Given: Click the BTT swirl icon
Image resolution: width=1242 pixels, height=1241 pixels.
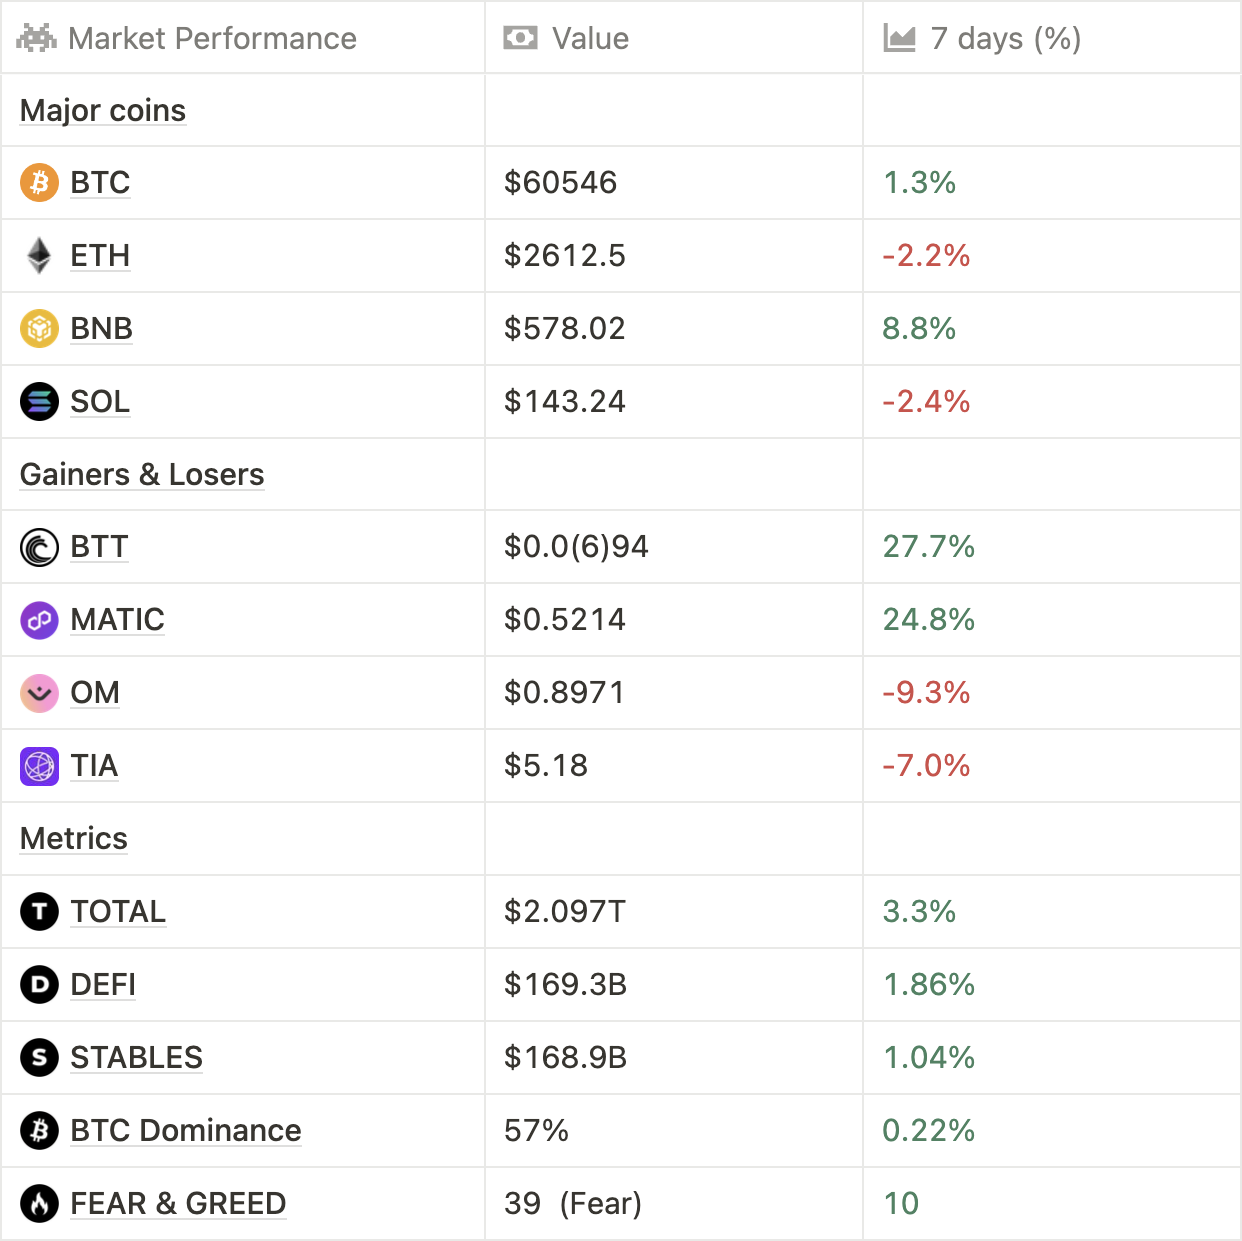Looking at the screenshot, I should click(x=40, y=547).
